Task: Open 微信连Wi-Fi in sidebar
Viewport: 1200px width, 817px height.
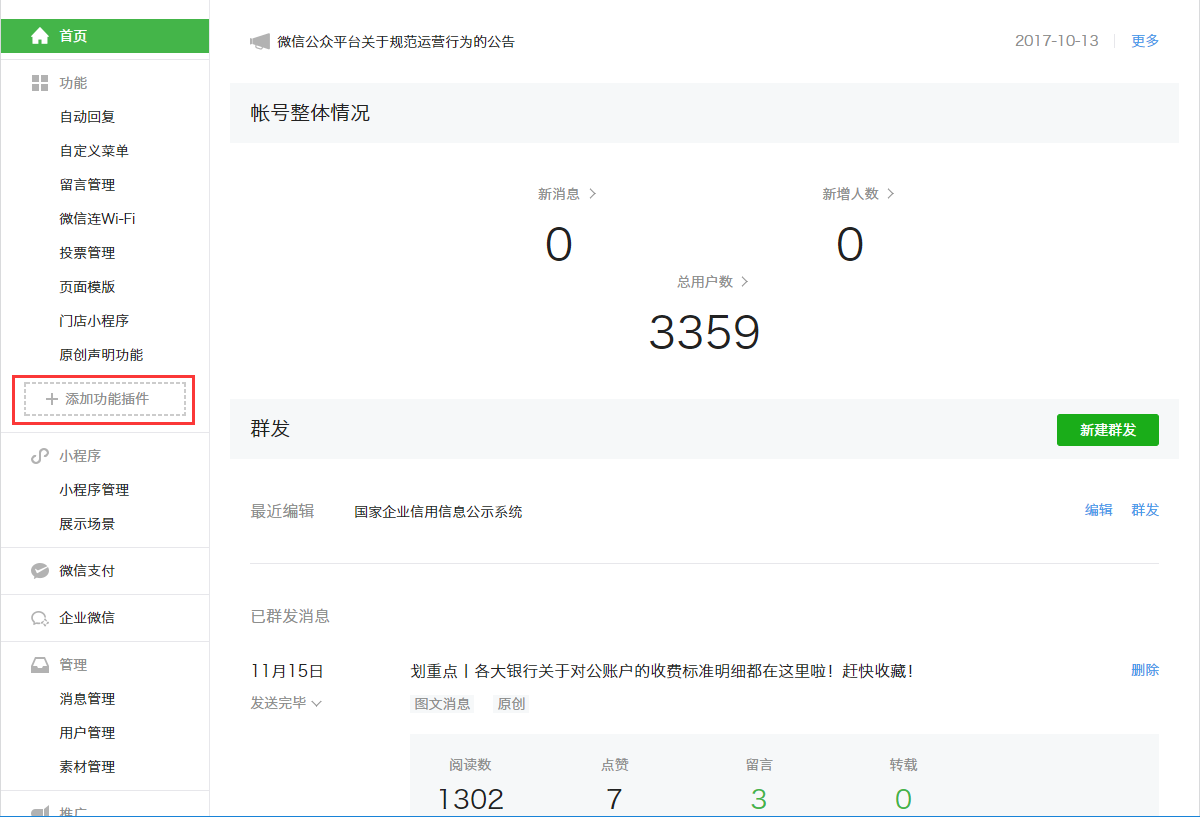Action: point(97,219)
